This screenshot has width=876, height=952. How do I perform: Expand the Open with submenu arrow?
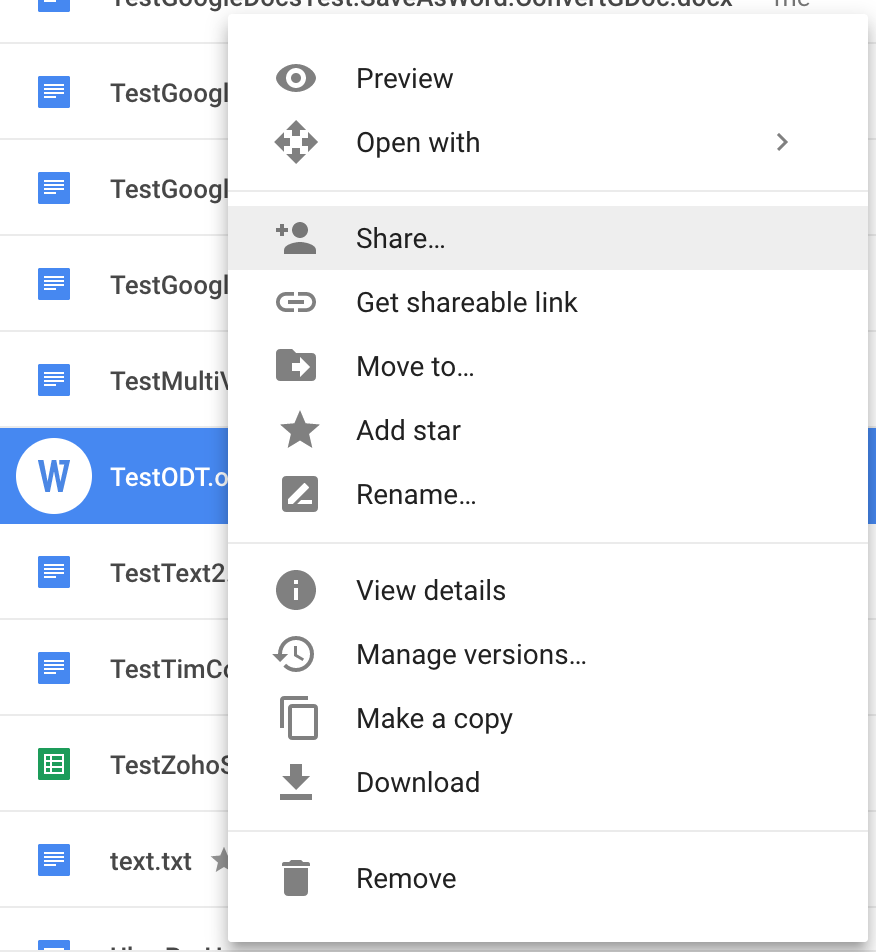click(783, 142)
